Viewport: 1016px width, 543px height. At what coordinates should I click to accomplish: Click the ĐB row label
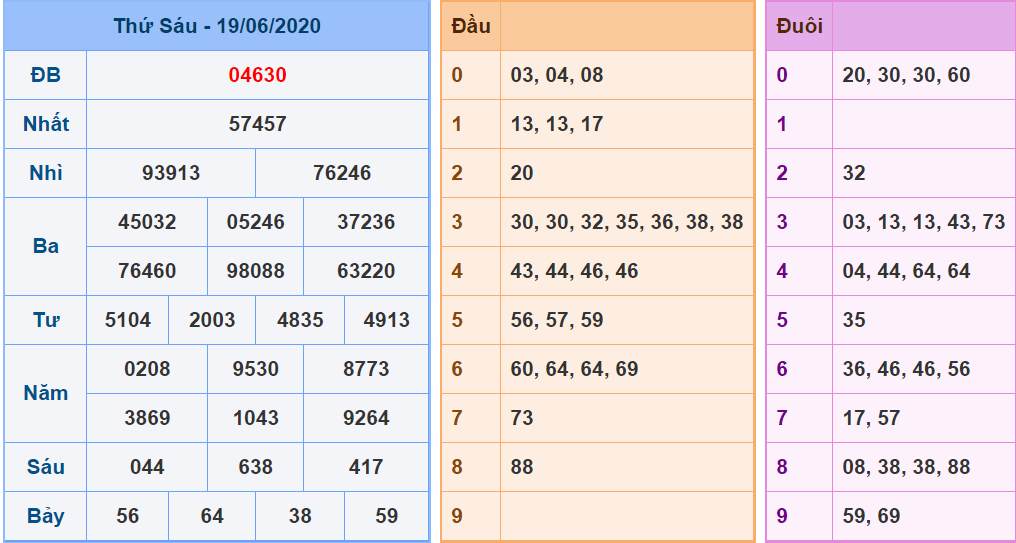[45, 75]
